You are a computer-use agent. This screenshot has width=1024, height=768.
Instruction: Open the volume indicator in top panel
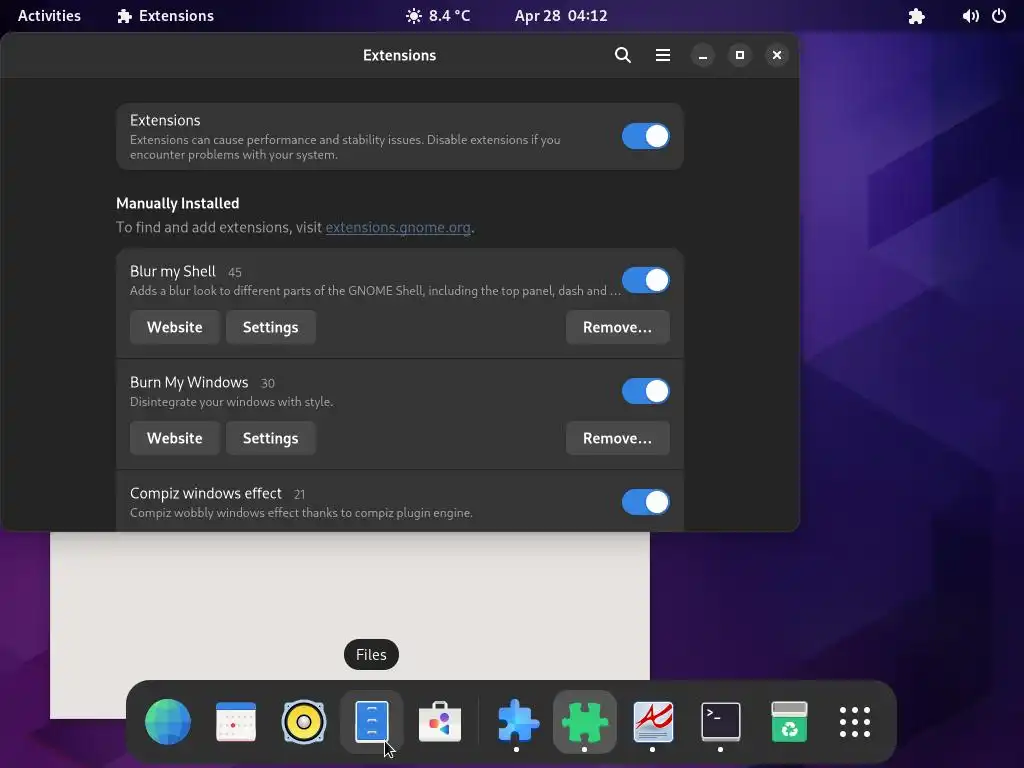point(970,16)
